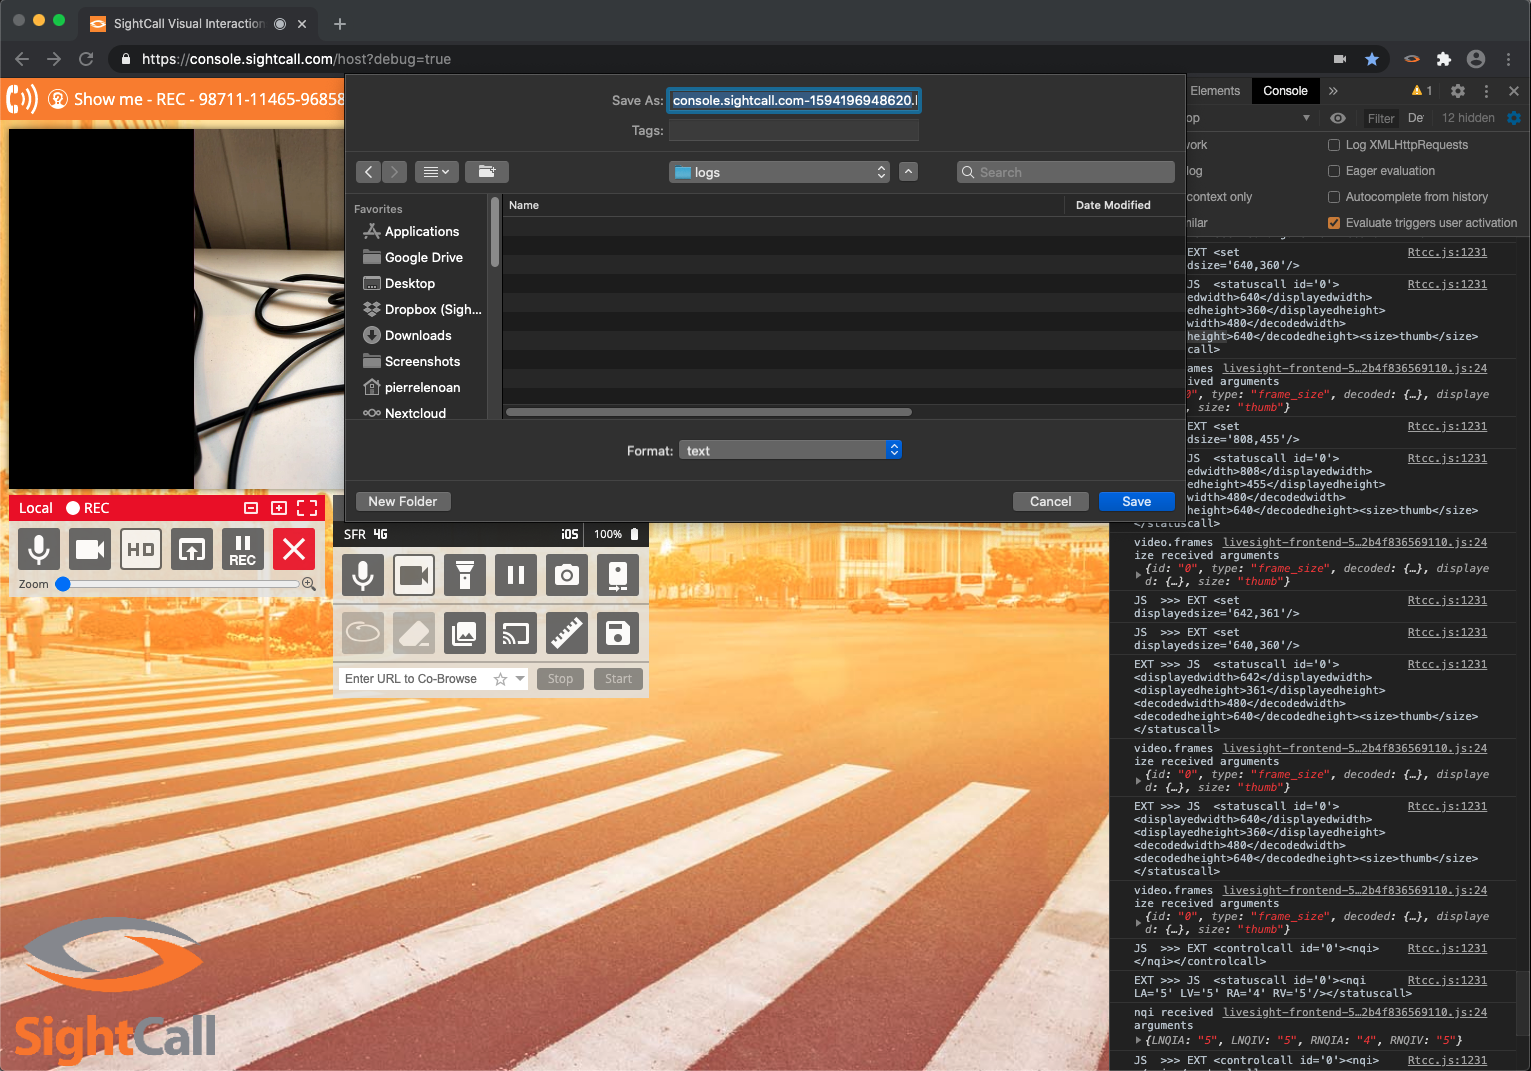Enable Autocomplete from history checkbox

1334,197
